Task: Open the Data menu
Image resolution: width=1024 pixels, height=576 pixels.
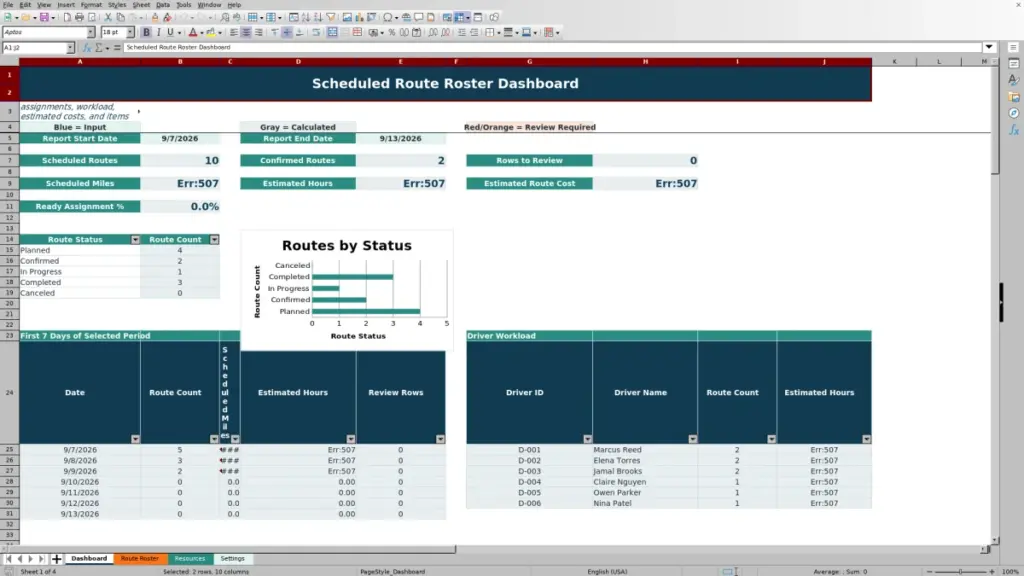Action: click(x=163, y=5)
